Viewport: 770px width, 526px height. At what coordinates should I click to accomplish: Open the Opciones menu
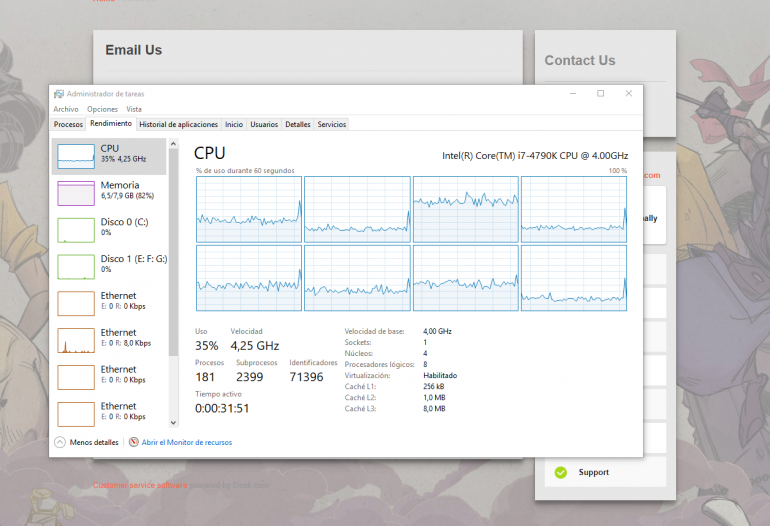point(102,109)
